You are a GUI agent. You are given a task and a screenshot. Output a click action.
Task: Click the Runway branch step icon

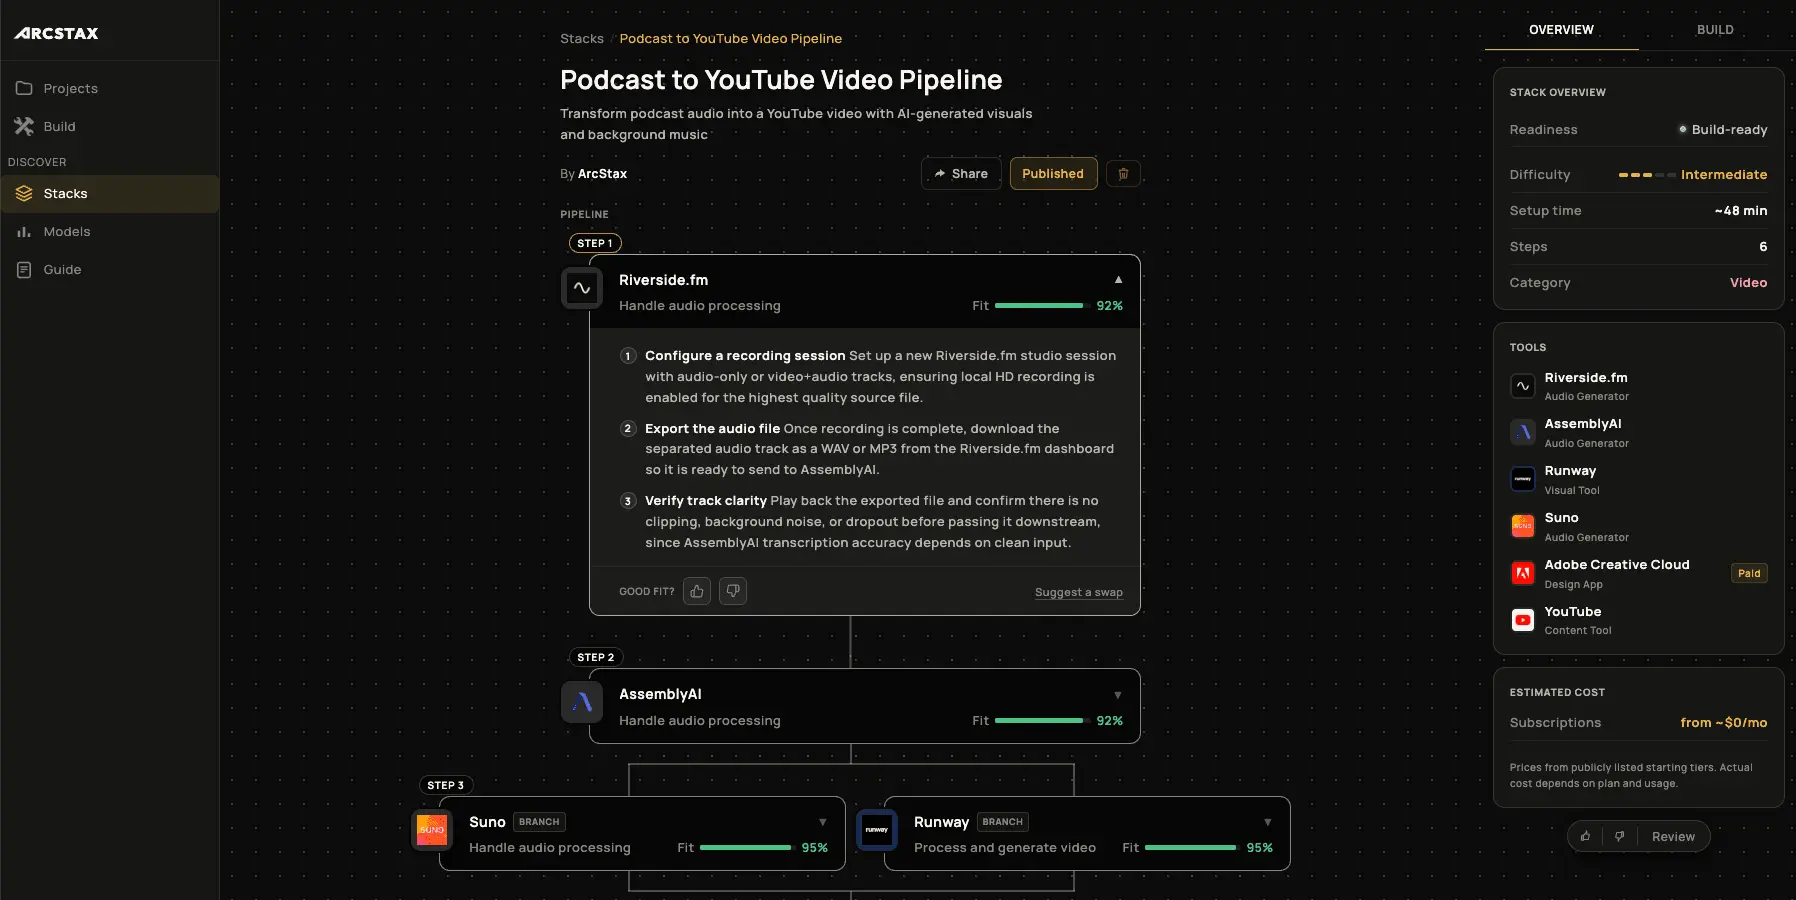pos(877,829)
